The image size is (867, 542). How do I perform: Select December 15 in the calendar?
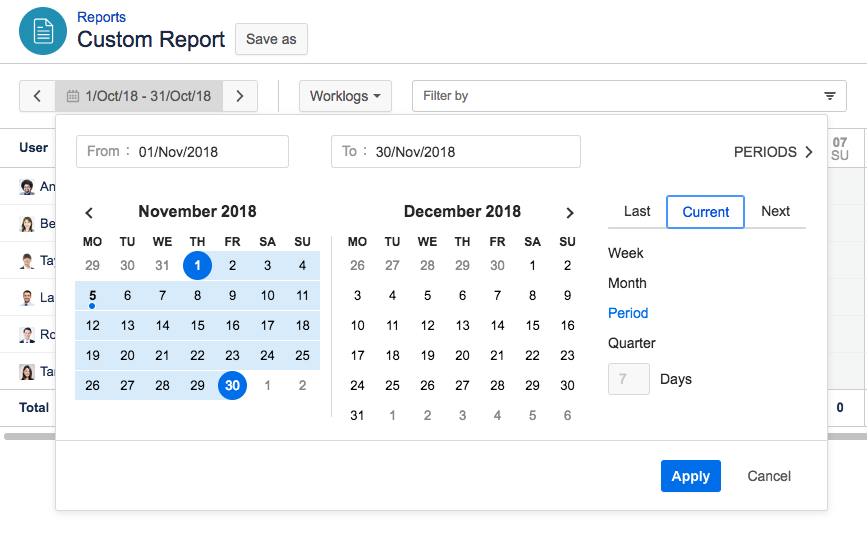[533, 325]
